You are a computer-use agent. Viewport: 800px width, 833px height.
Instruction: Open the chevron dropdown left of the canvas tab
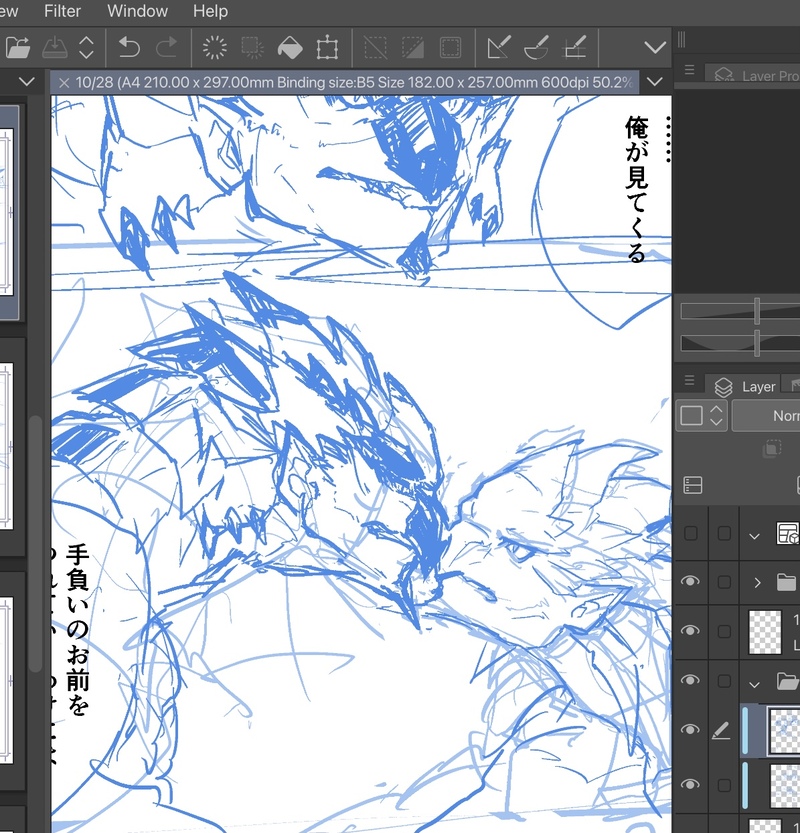tap(27, 82)
